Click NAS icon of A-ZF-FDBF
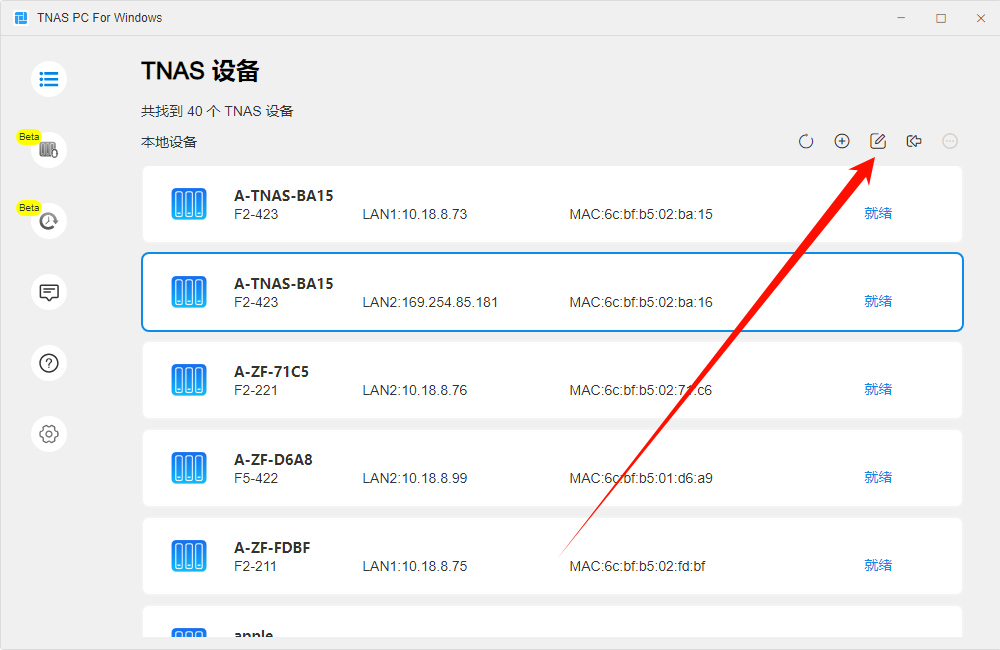 [189, 556]
